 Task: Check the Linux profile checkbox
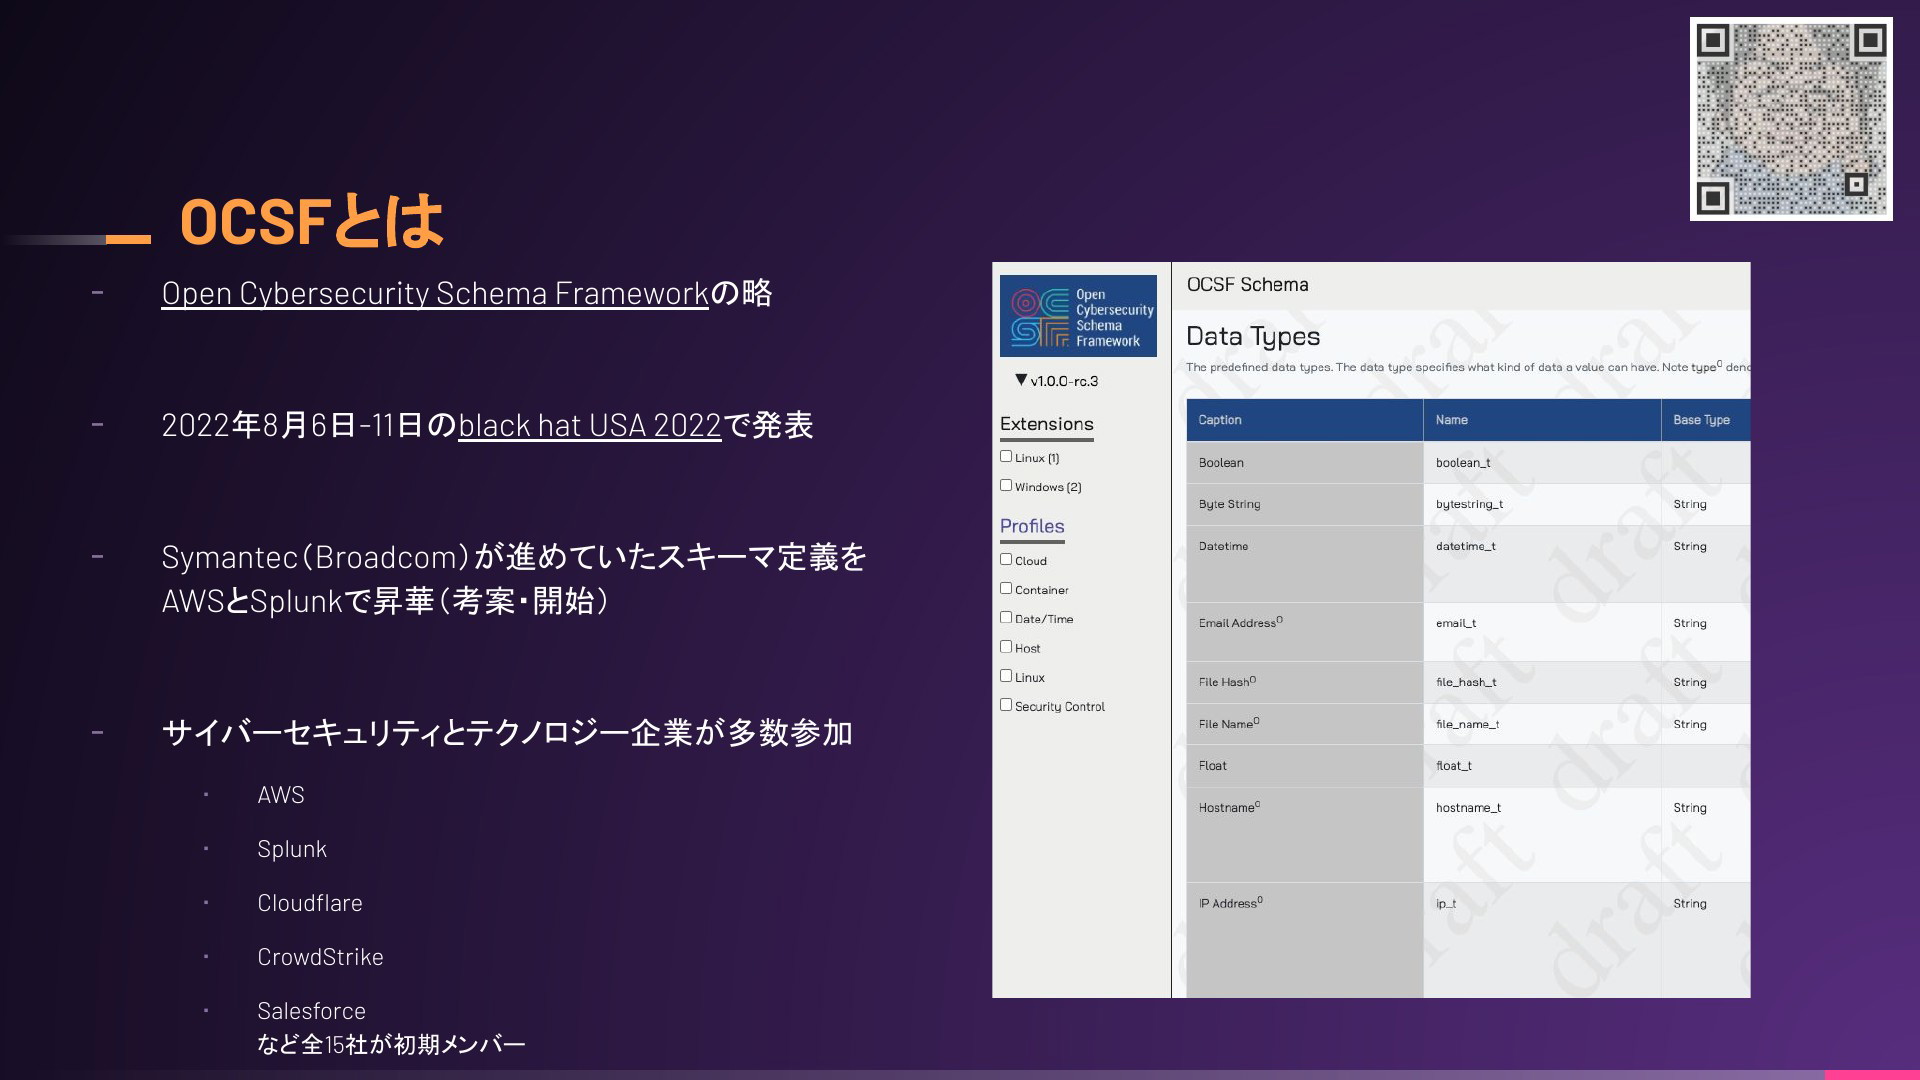(1006, 675)
